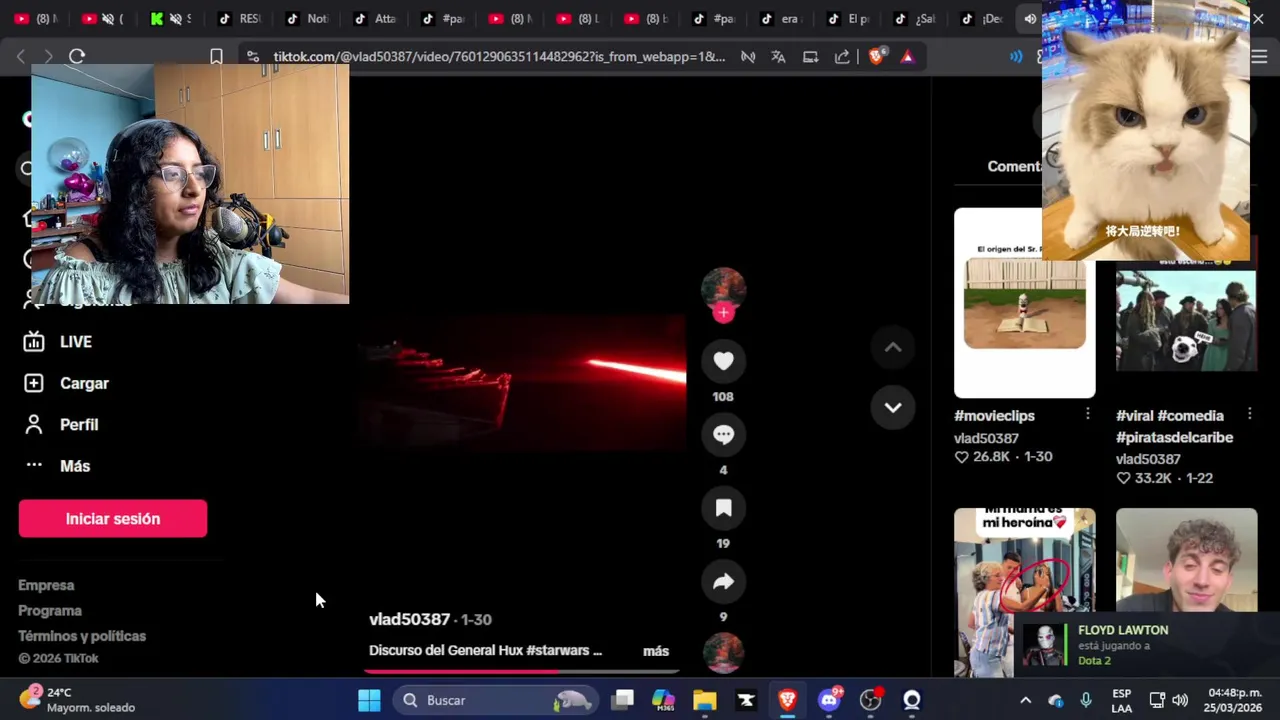Bookmark this page in the address bar
Viewport: 1280px width, 720px height.
point(216,57)
